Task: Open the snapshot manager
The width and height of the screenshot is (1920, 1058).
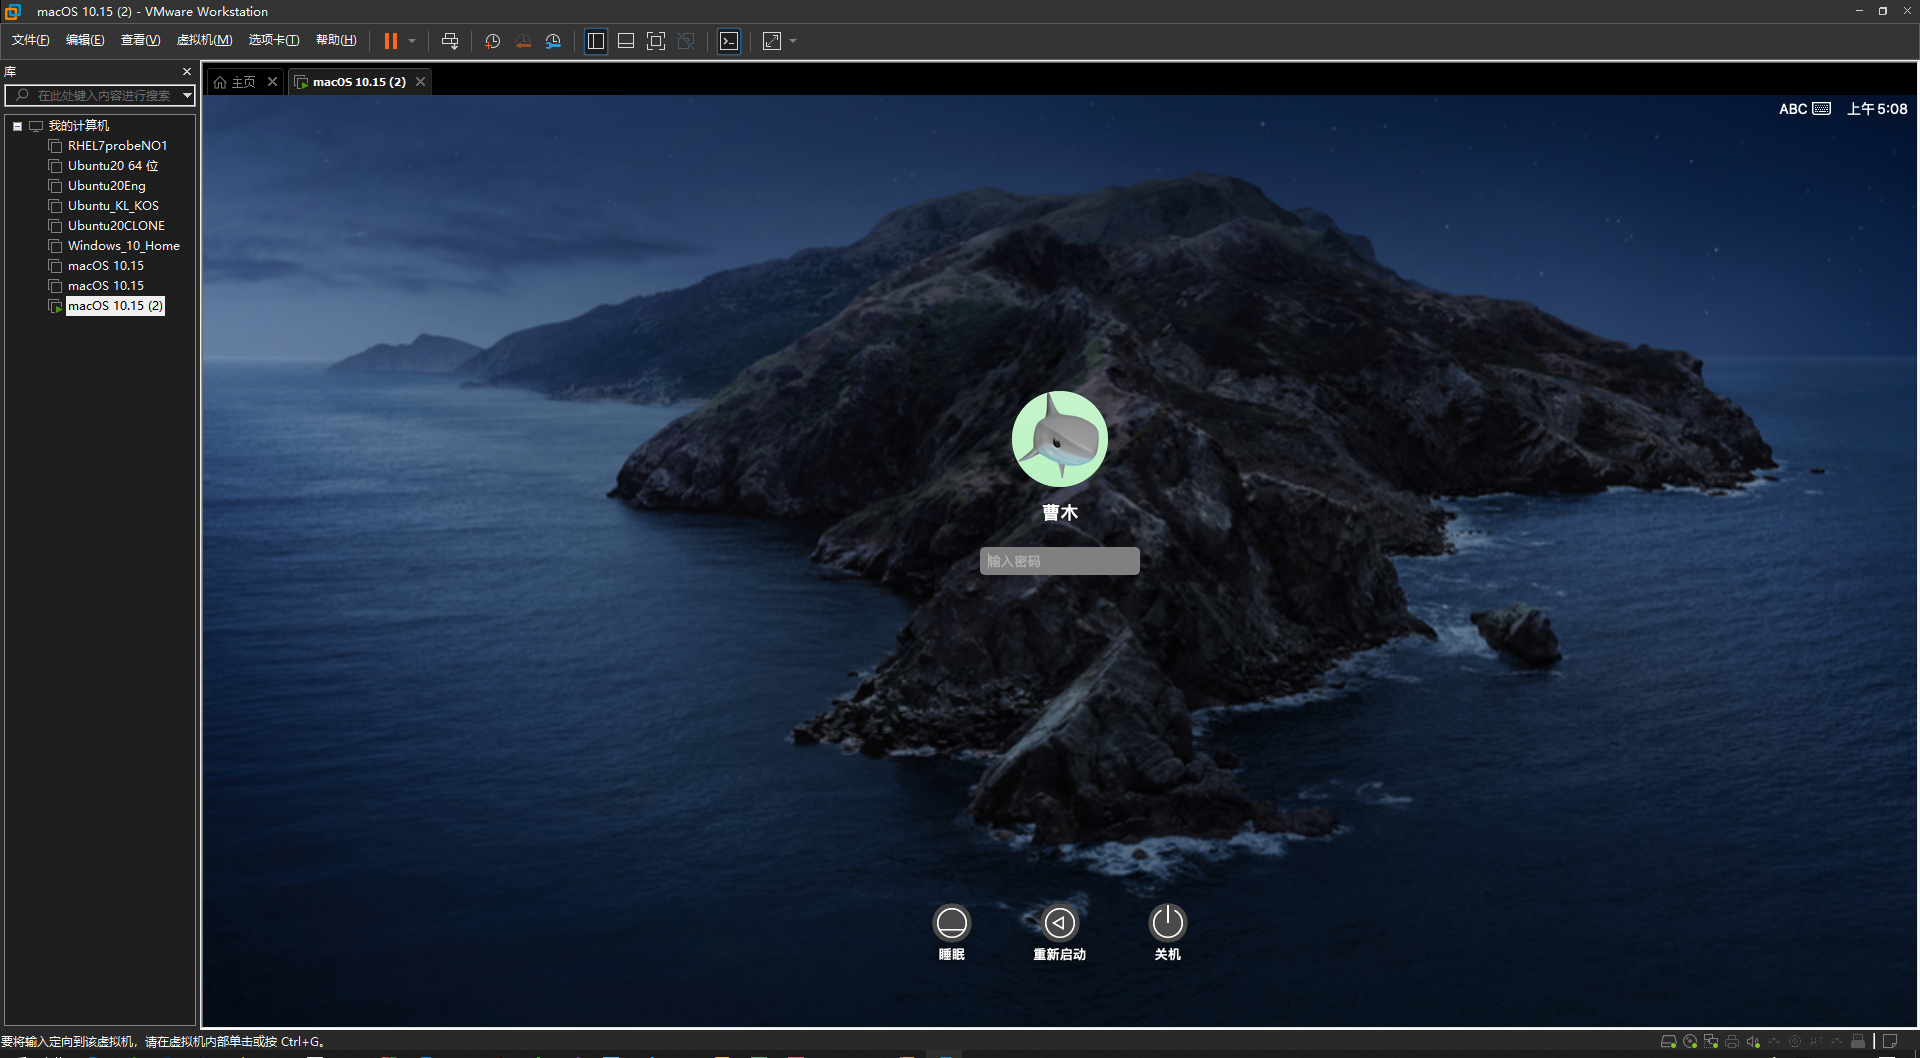Action: click(553, 41)
